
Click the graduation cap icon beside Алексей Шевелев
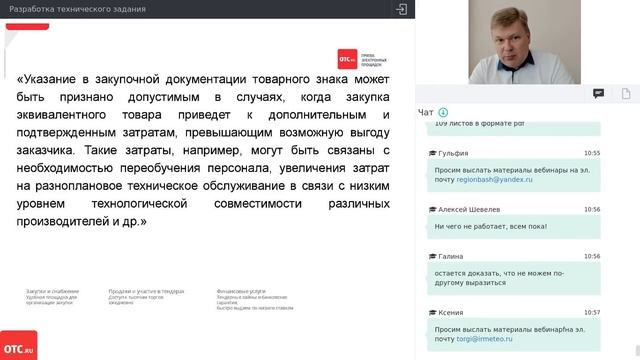432,209
